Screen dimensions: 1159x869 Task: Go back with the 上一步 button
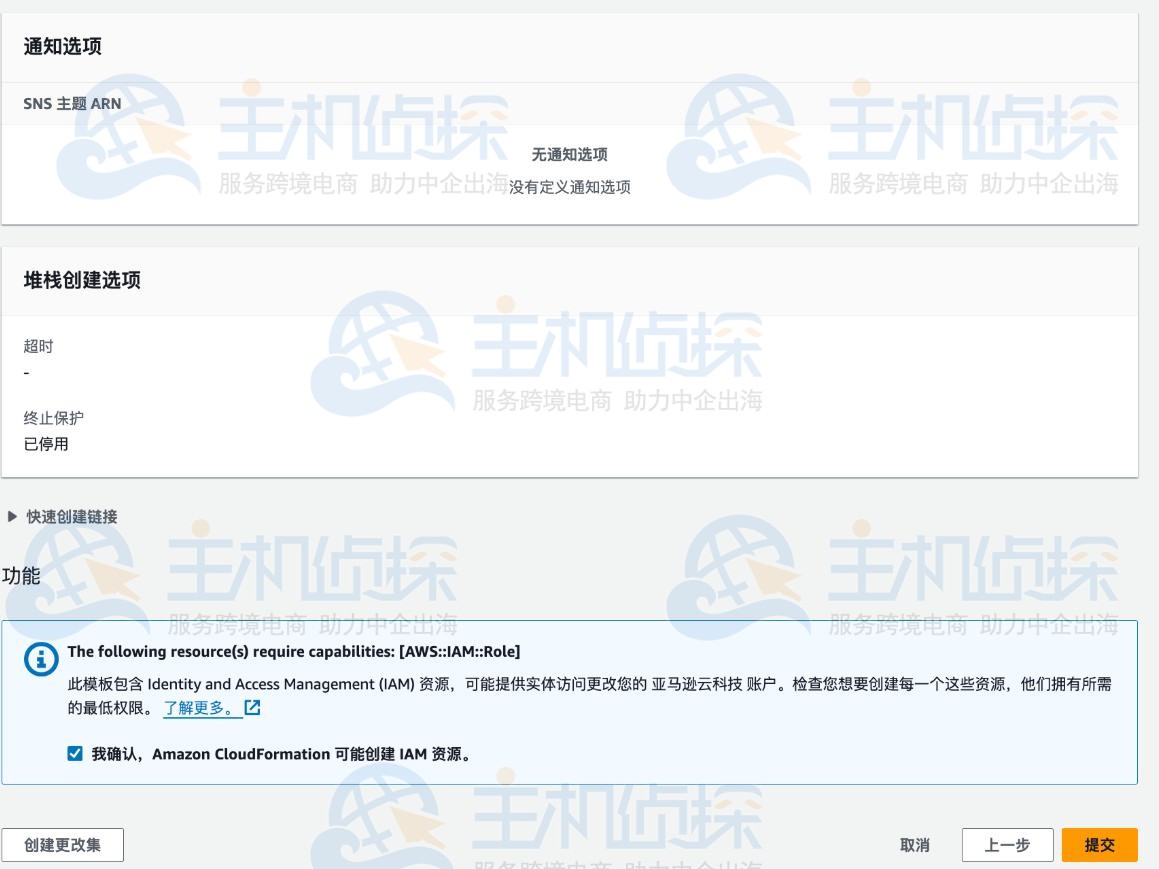(1007, 845)
